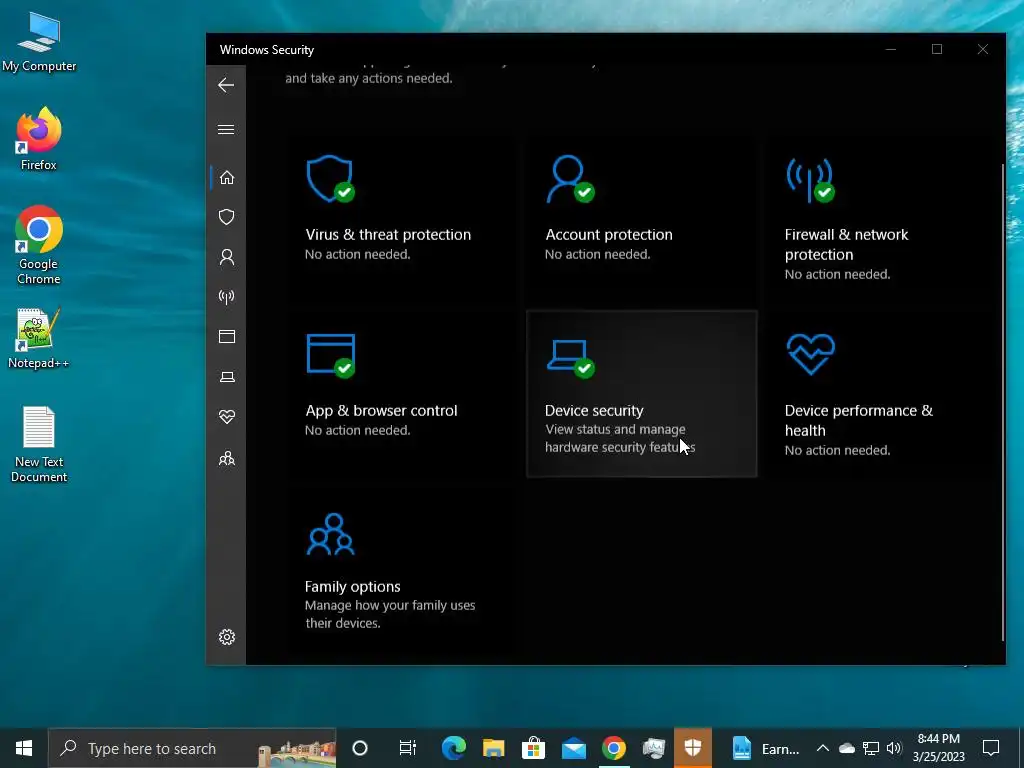Open volume speaker icon in tray

click(x=894, y=748)
